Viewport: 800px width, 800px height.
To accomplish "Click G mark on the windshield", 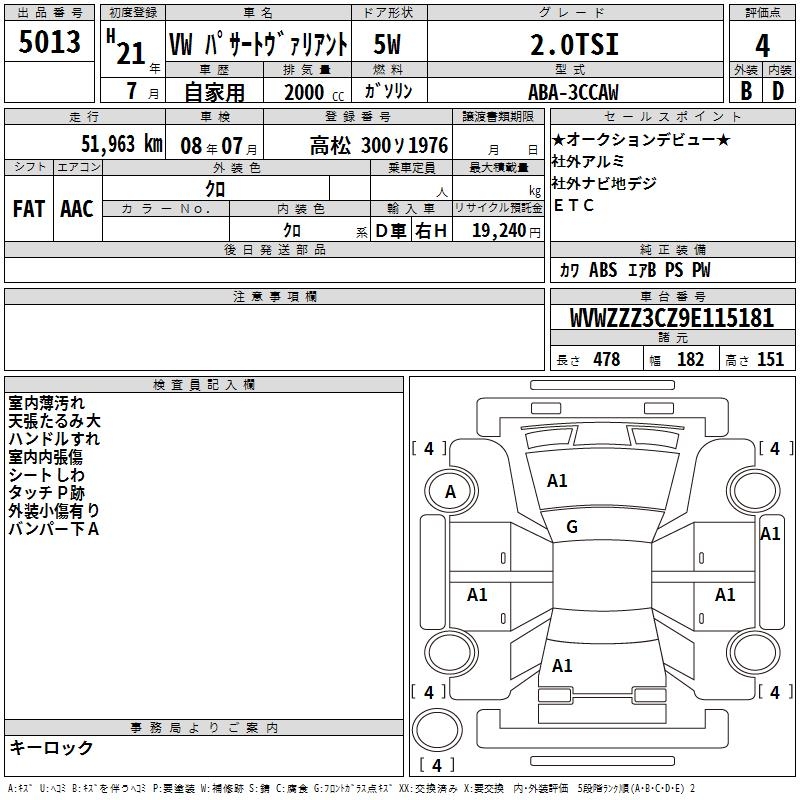I will (572, 527).
